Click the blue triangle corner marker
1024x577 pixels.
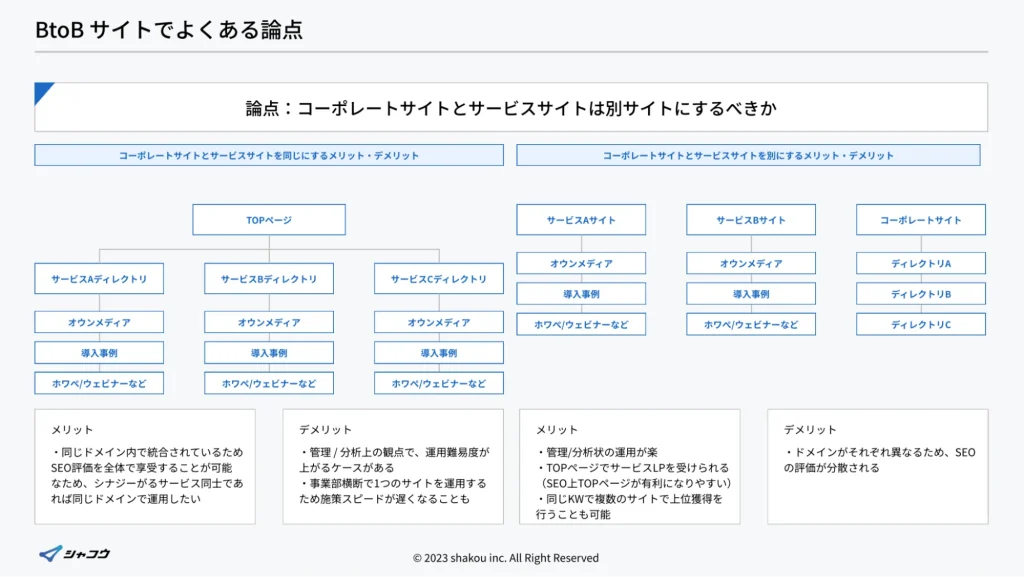tap(42, 91)
